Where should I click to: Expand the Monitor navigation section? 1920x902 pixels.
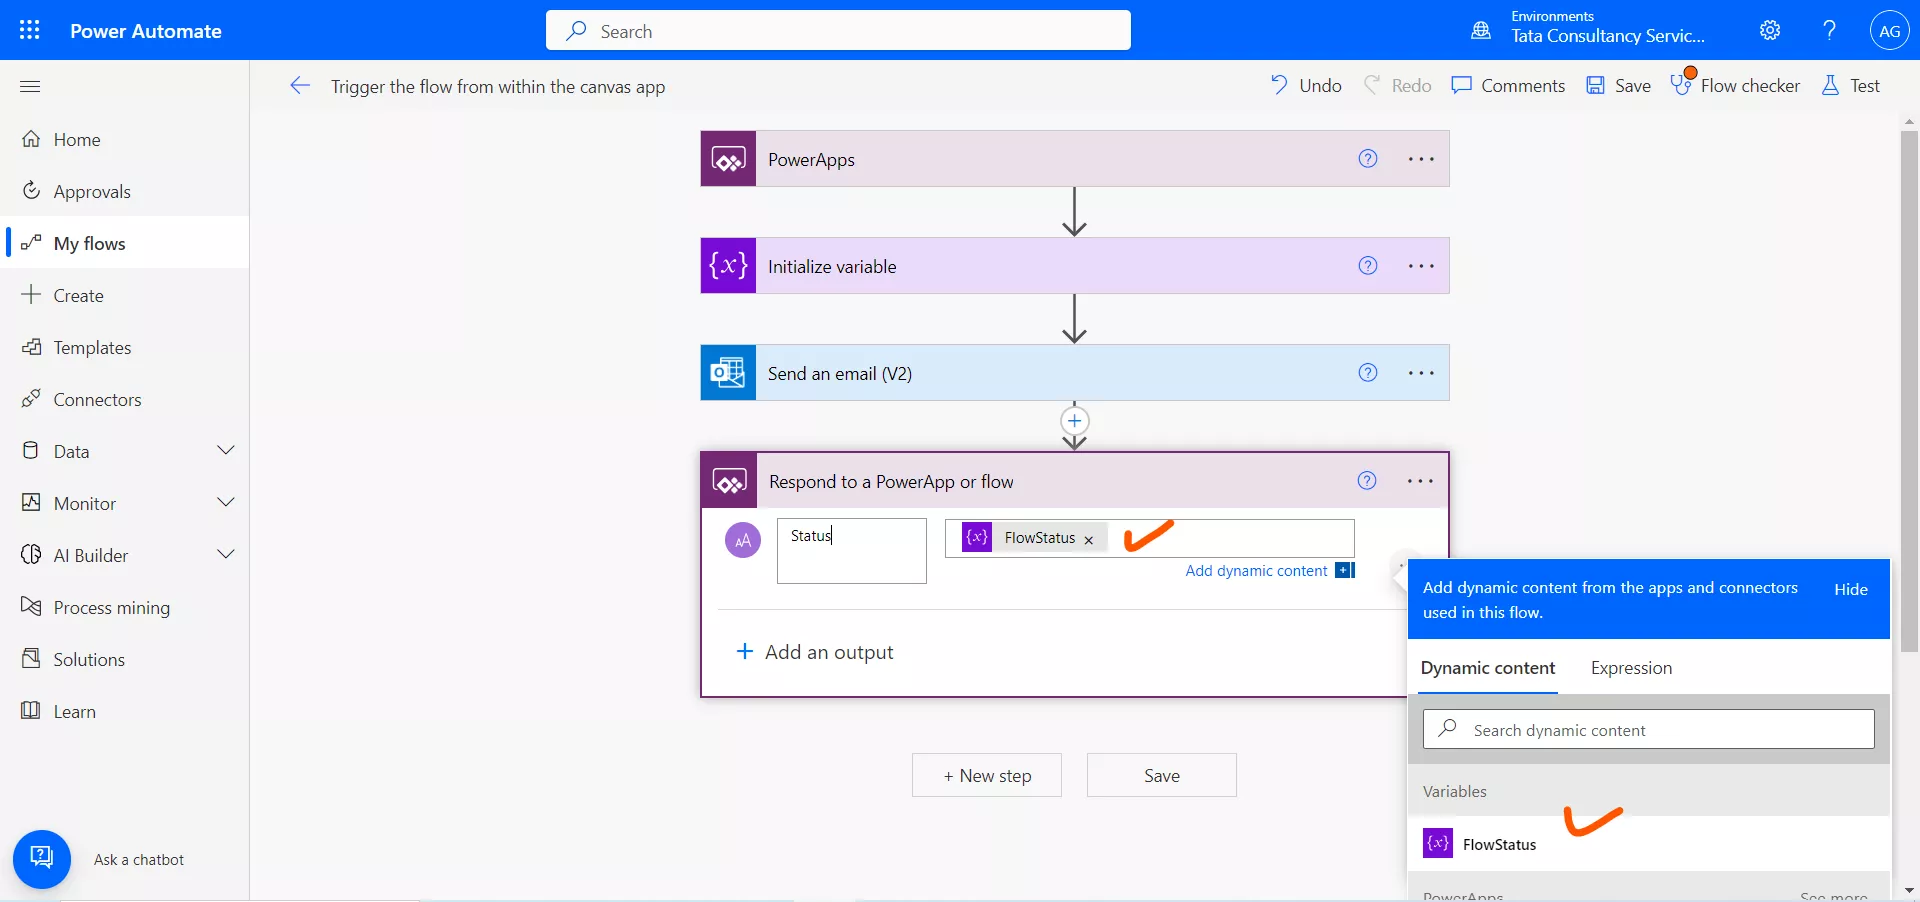226,503
